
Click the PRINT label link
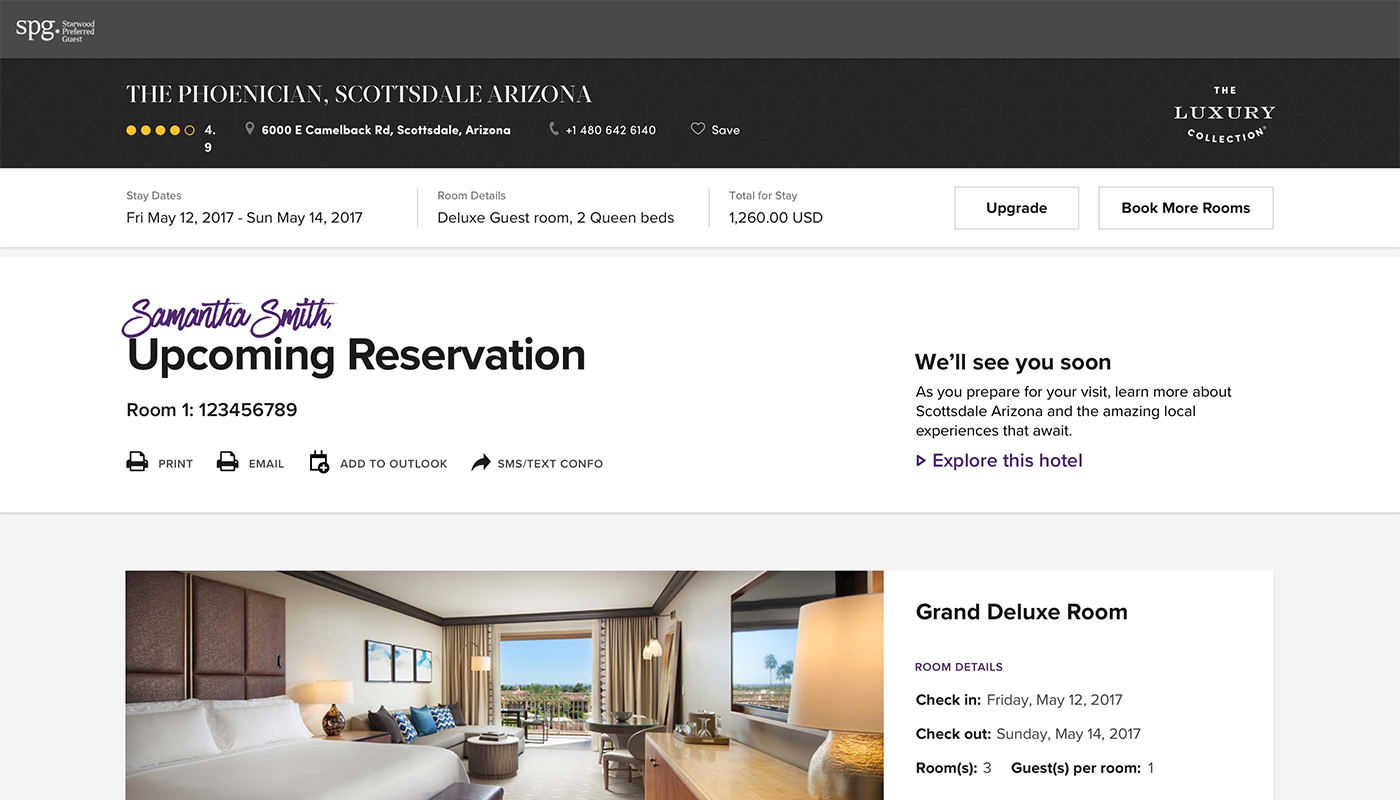175,464
